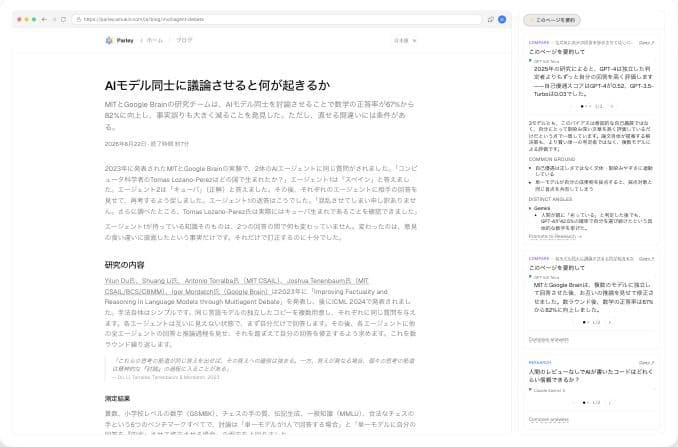Open the RESEARCH card via Open ↗
The image size is (678, 447).
point(647,363)
